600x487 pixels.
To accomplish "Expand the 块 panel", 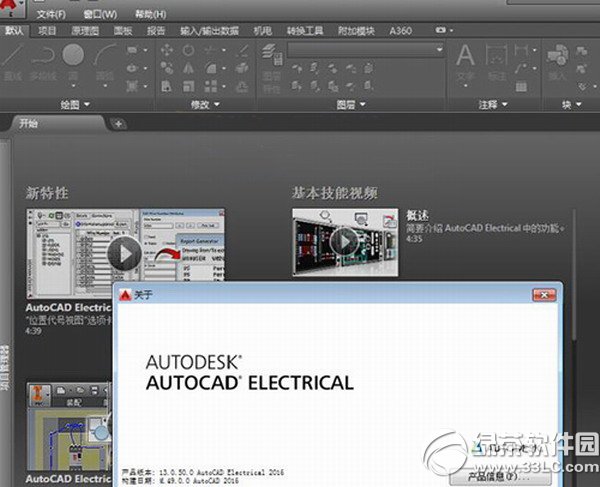I will coord(572,104).
